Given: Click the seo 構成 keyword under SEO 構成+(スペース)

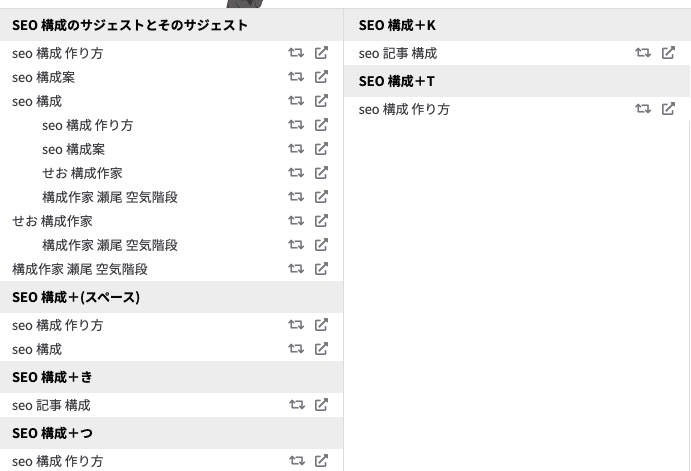Looking at the screenshot, I should point(37,349).
